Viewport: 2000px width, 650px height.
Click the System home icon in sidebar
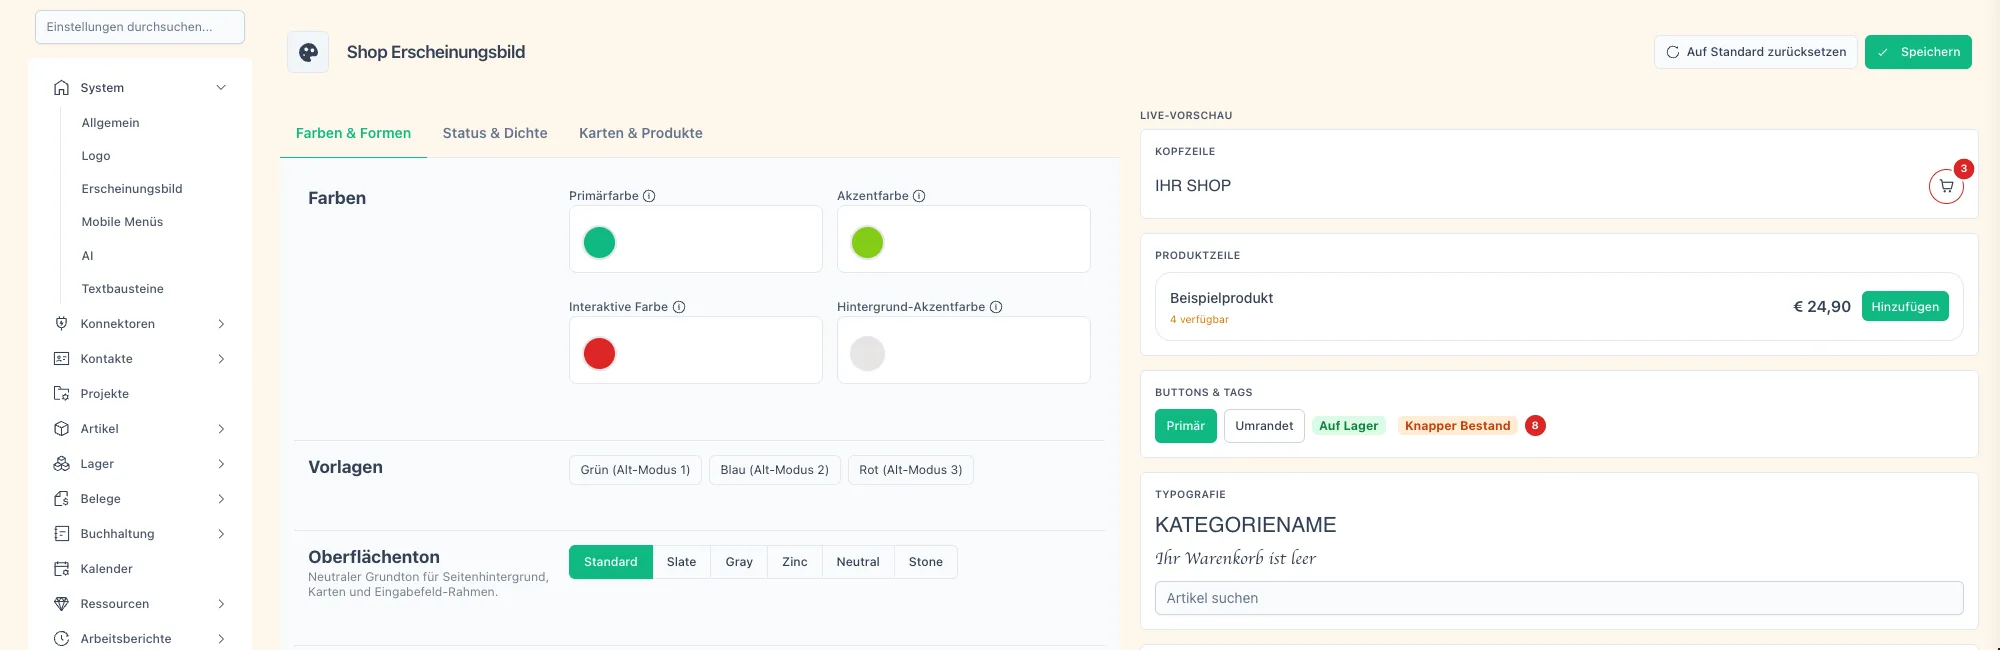[x=61, y=88]
